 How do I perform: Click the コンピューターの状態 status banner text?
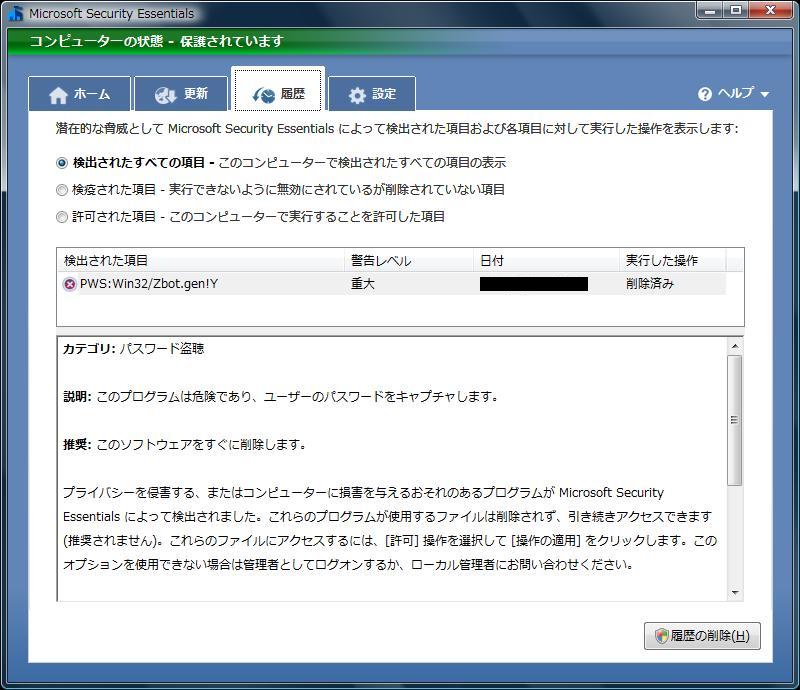(156, 41)
